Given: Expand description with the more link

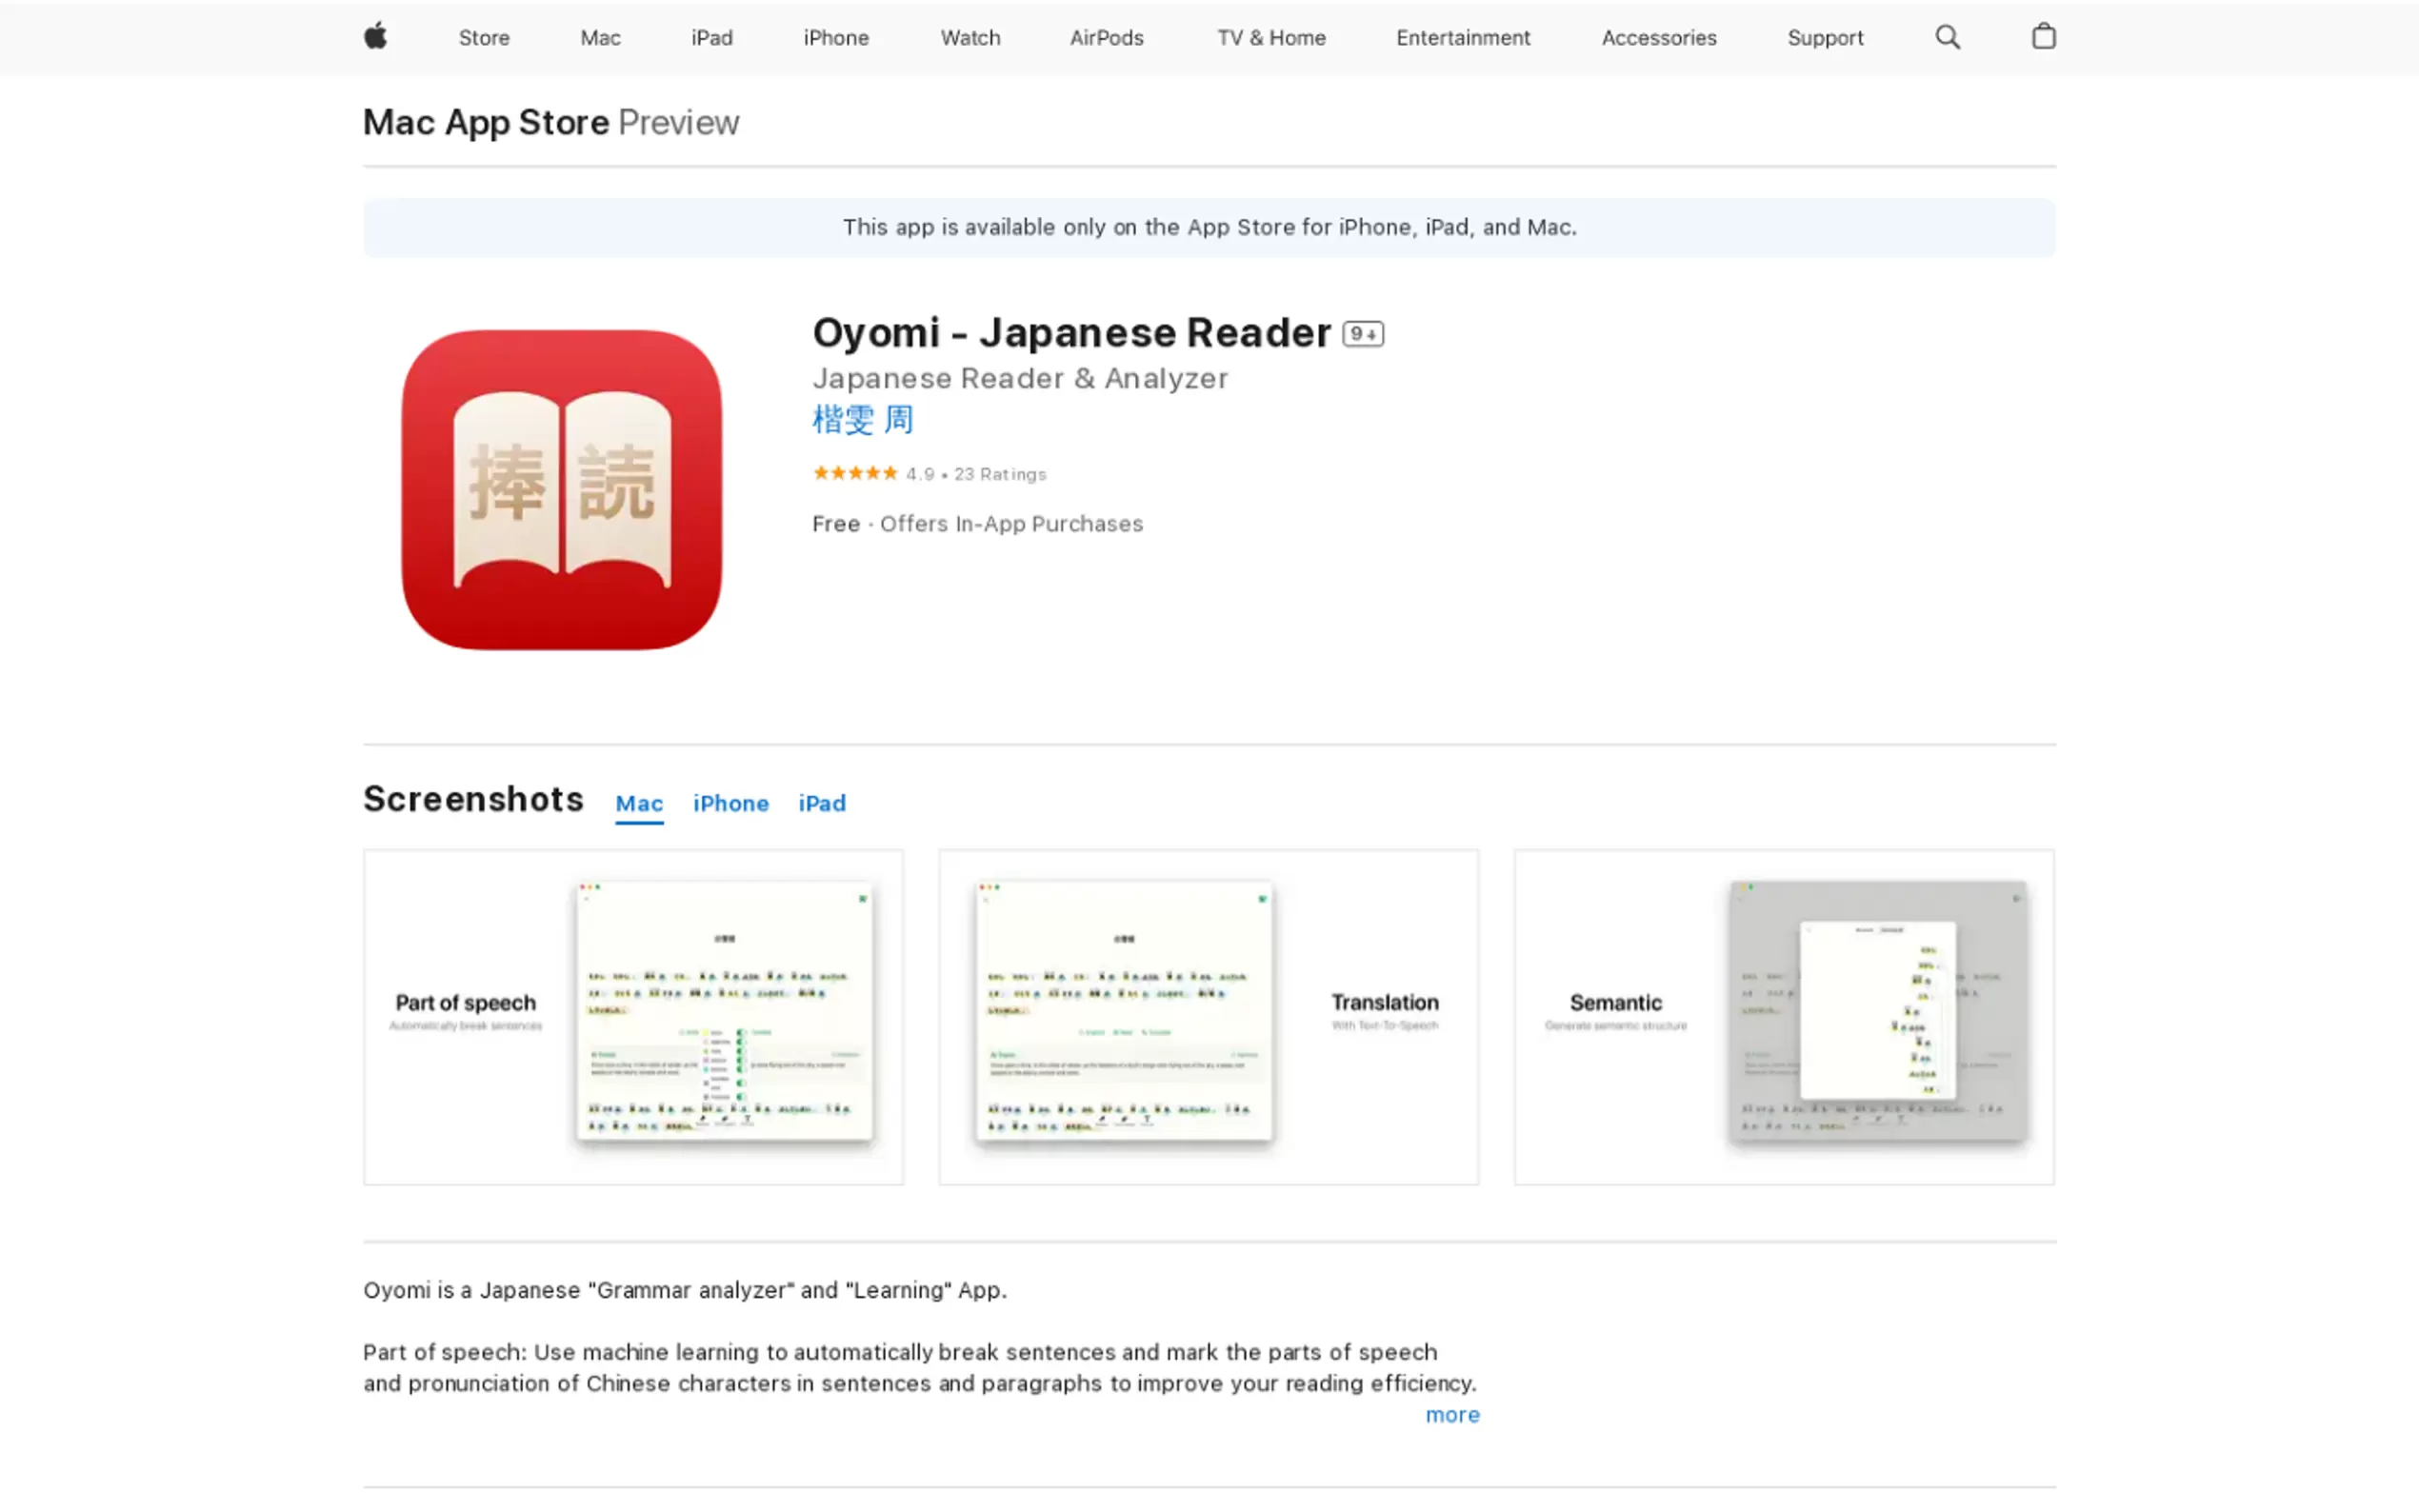Looking at the screenshot, I should coord(1452,1415).
